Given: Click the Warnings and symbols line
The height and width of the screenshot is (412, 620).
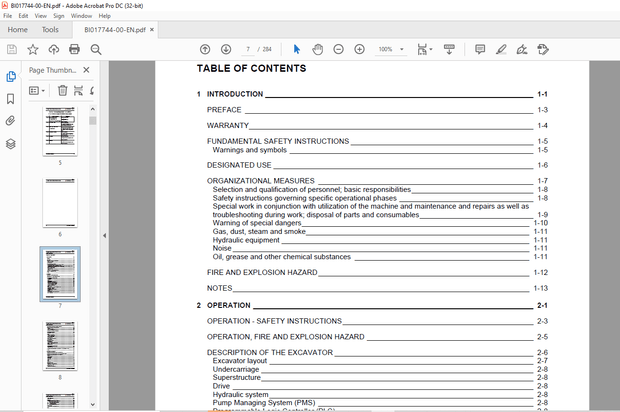Looking at the screenshot, I should [380, 150].
